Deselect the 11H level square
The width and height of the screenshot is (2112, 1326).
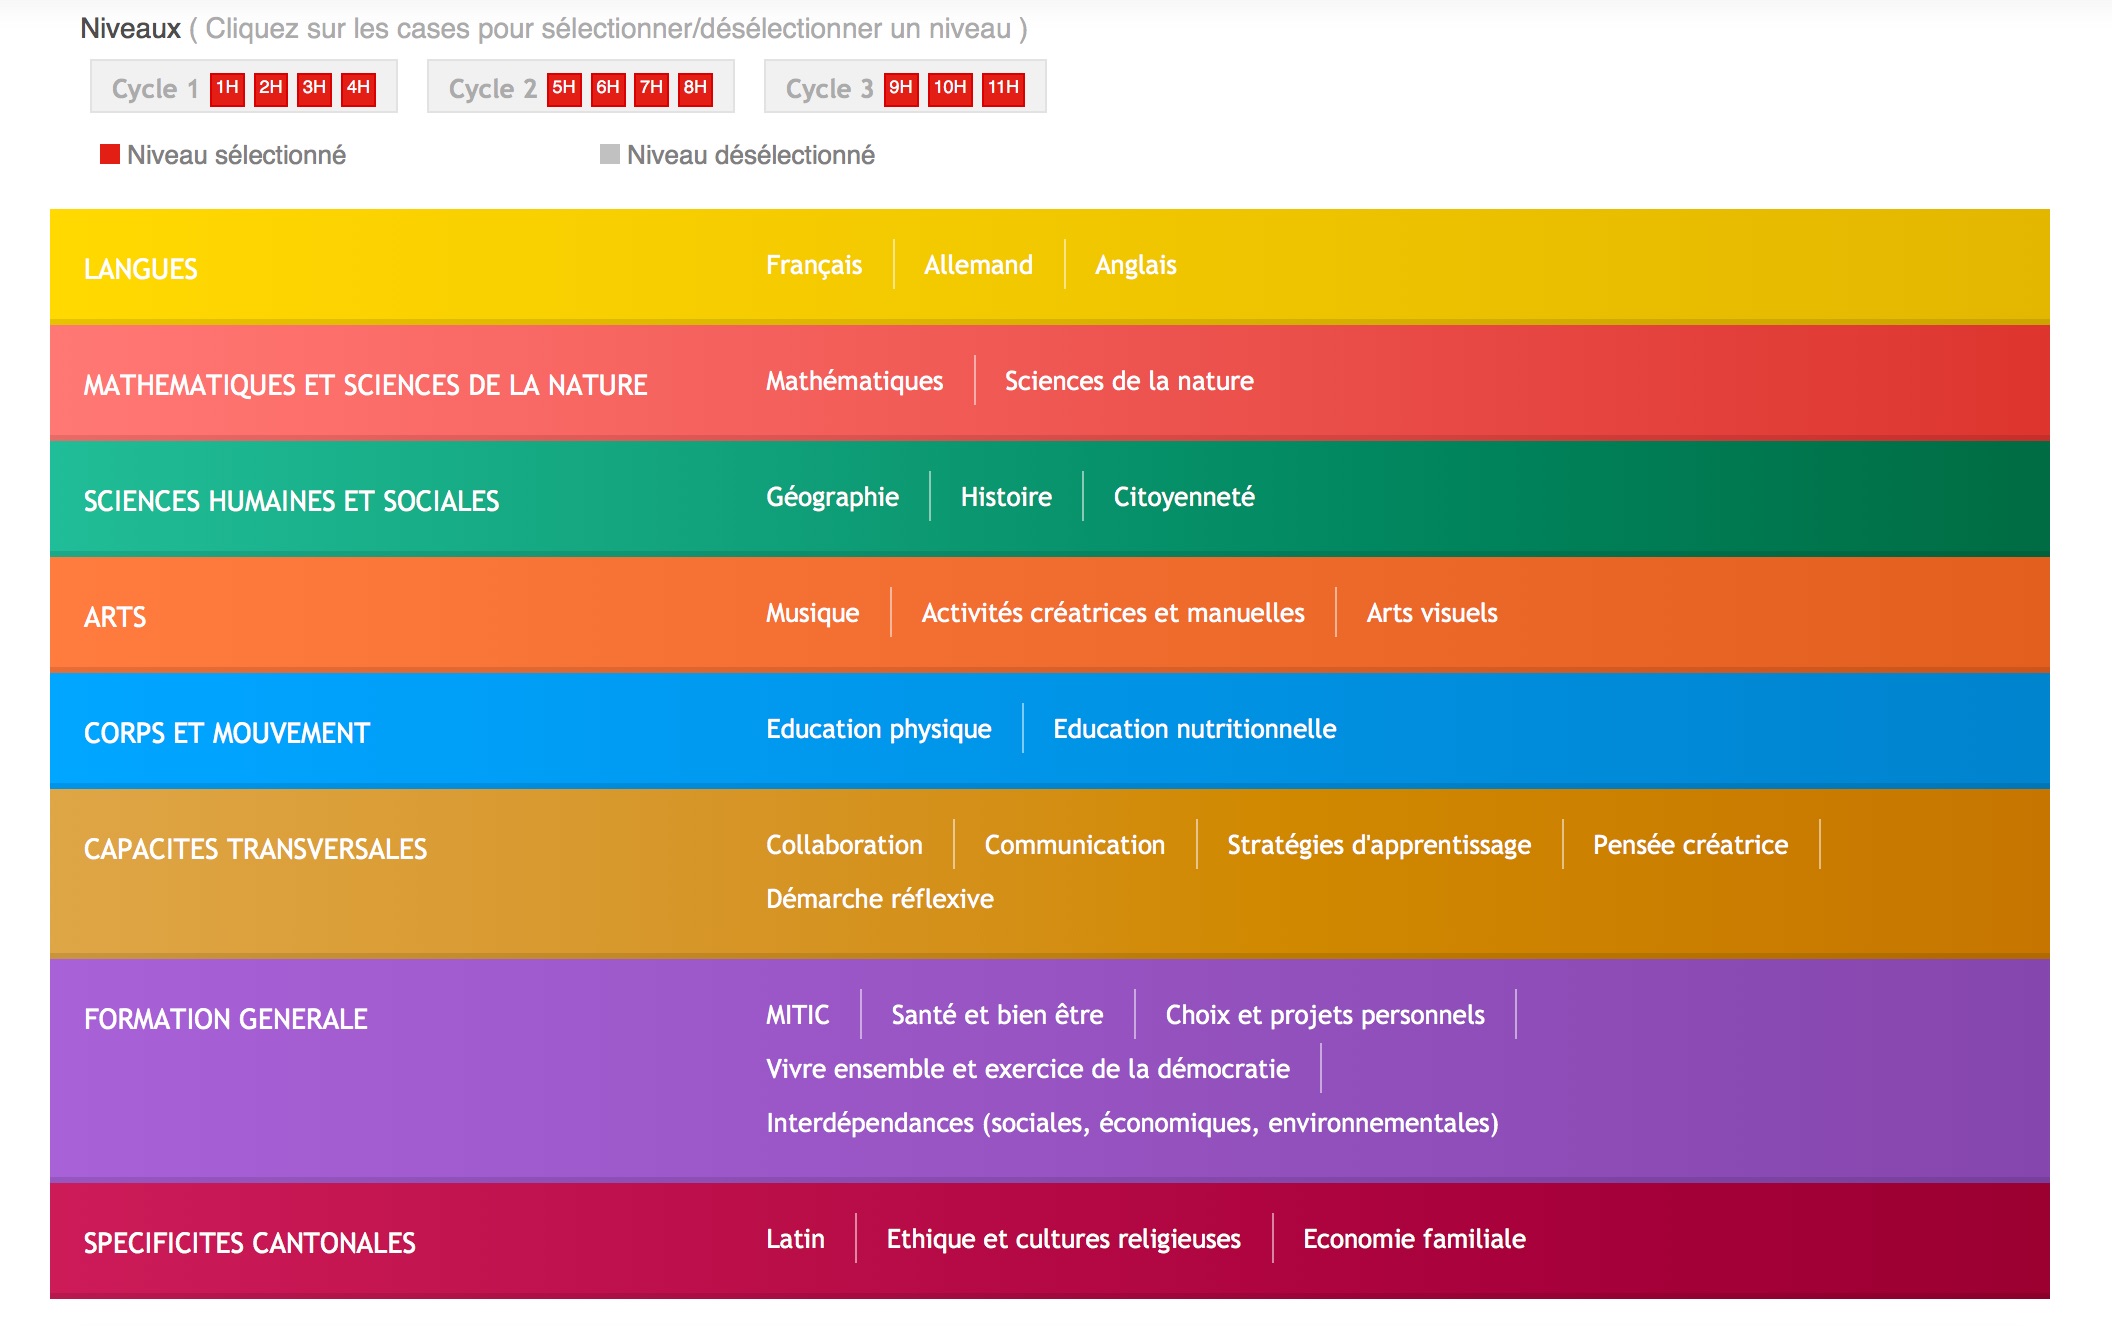click(1003, 88)
